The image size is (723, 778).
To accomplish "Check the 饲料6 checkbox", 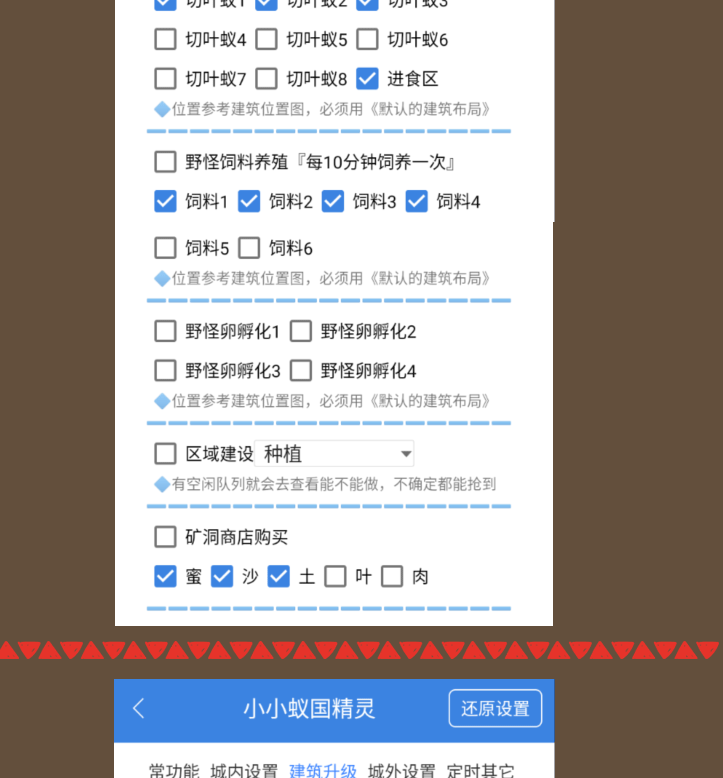I will [x=249, y=248].
